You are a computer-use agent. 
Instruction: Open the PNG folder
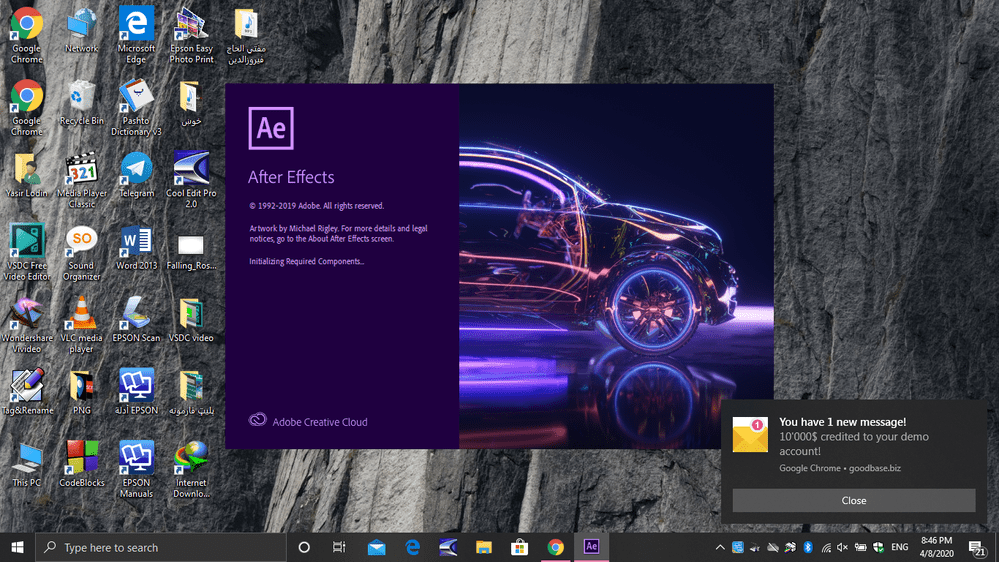coord(82,393)
